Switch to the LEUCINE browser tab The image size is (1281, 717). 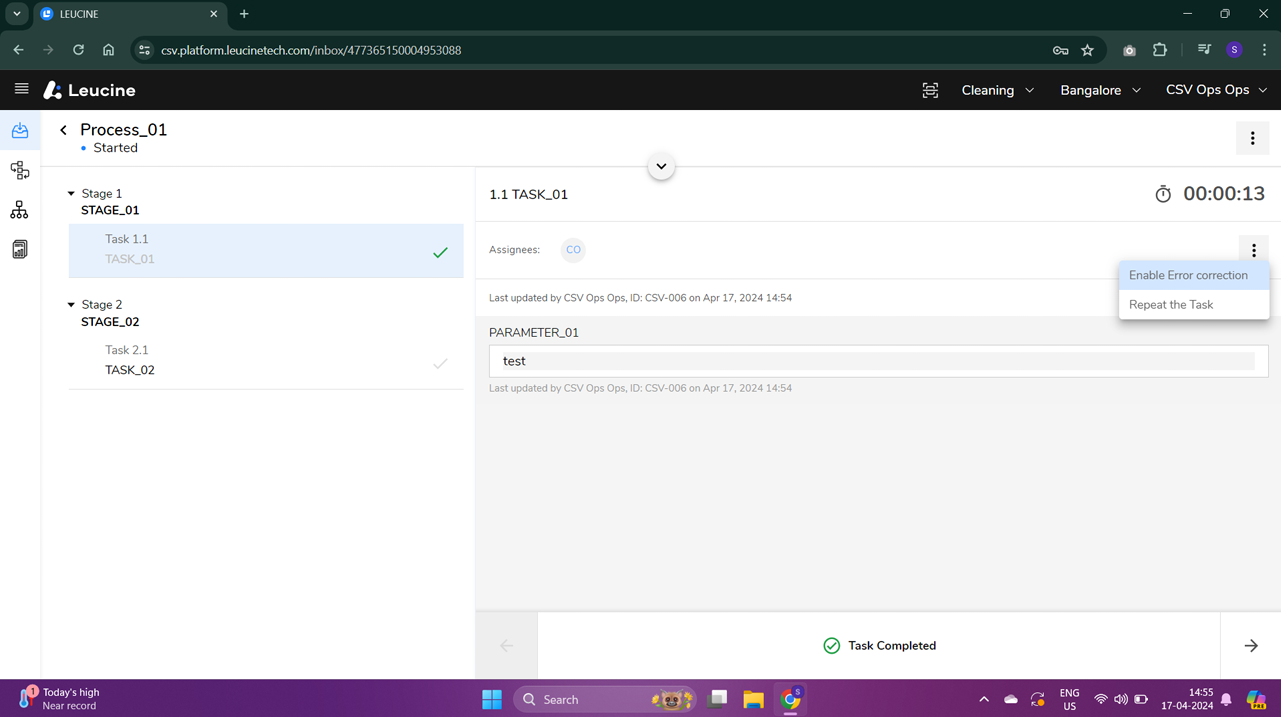[x=130, y=14]
